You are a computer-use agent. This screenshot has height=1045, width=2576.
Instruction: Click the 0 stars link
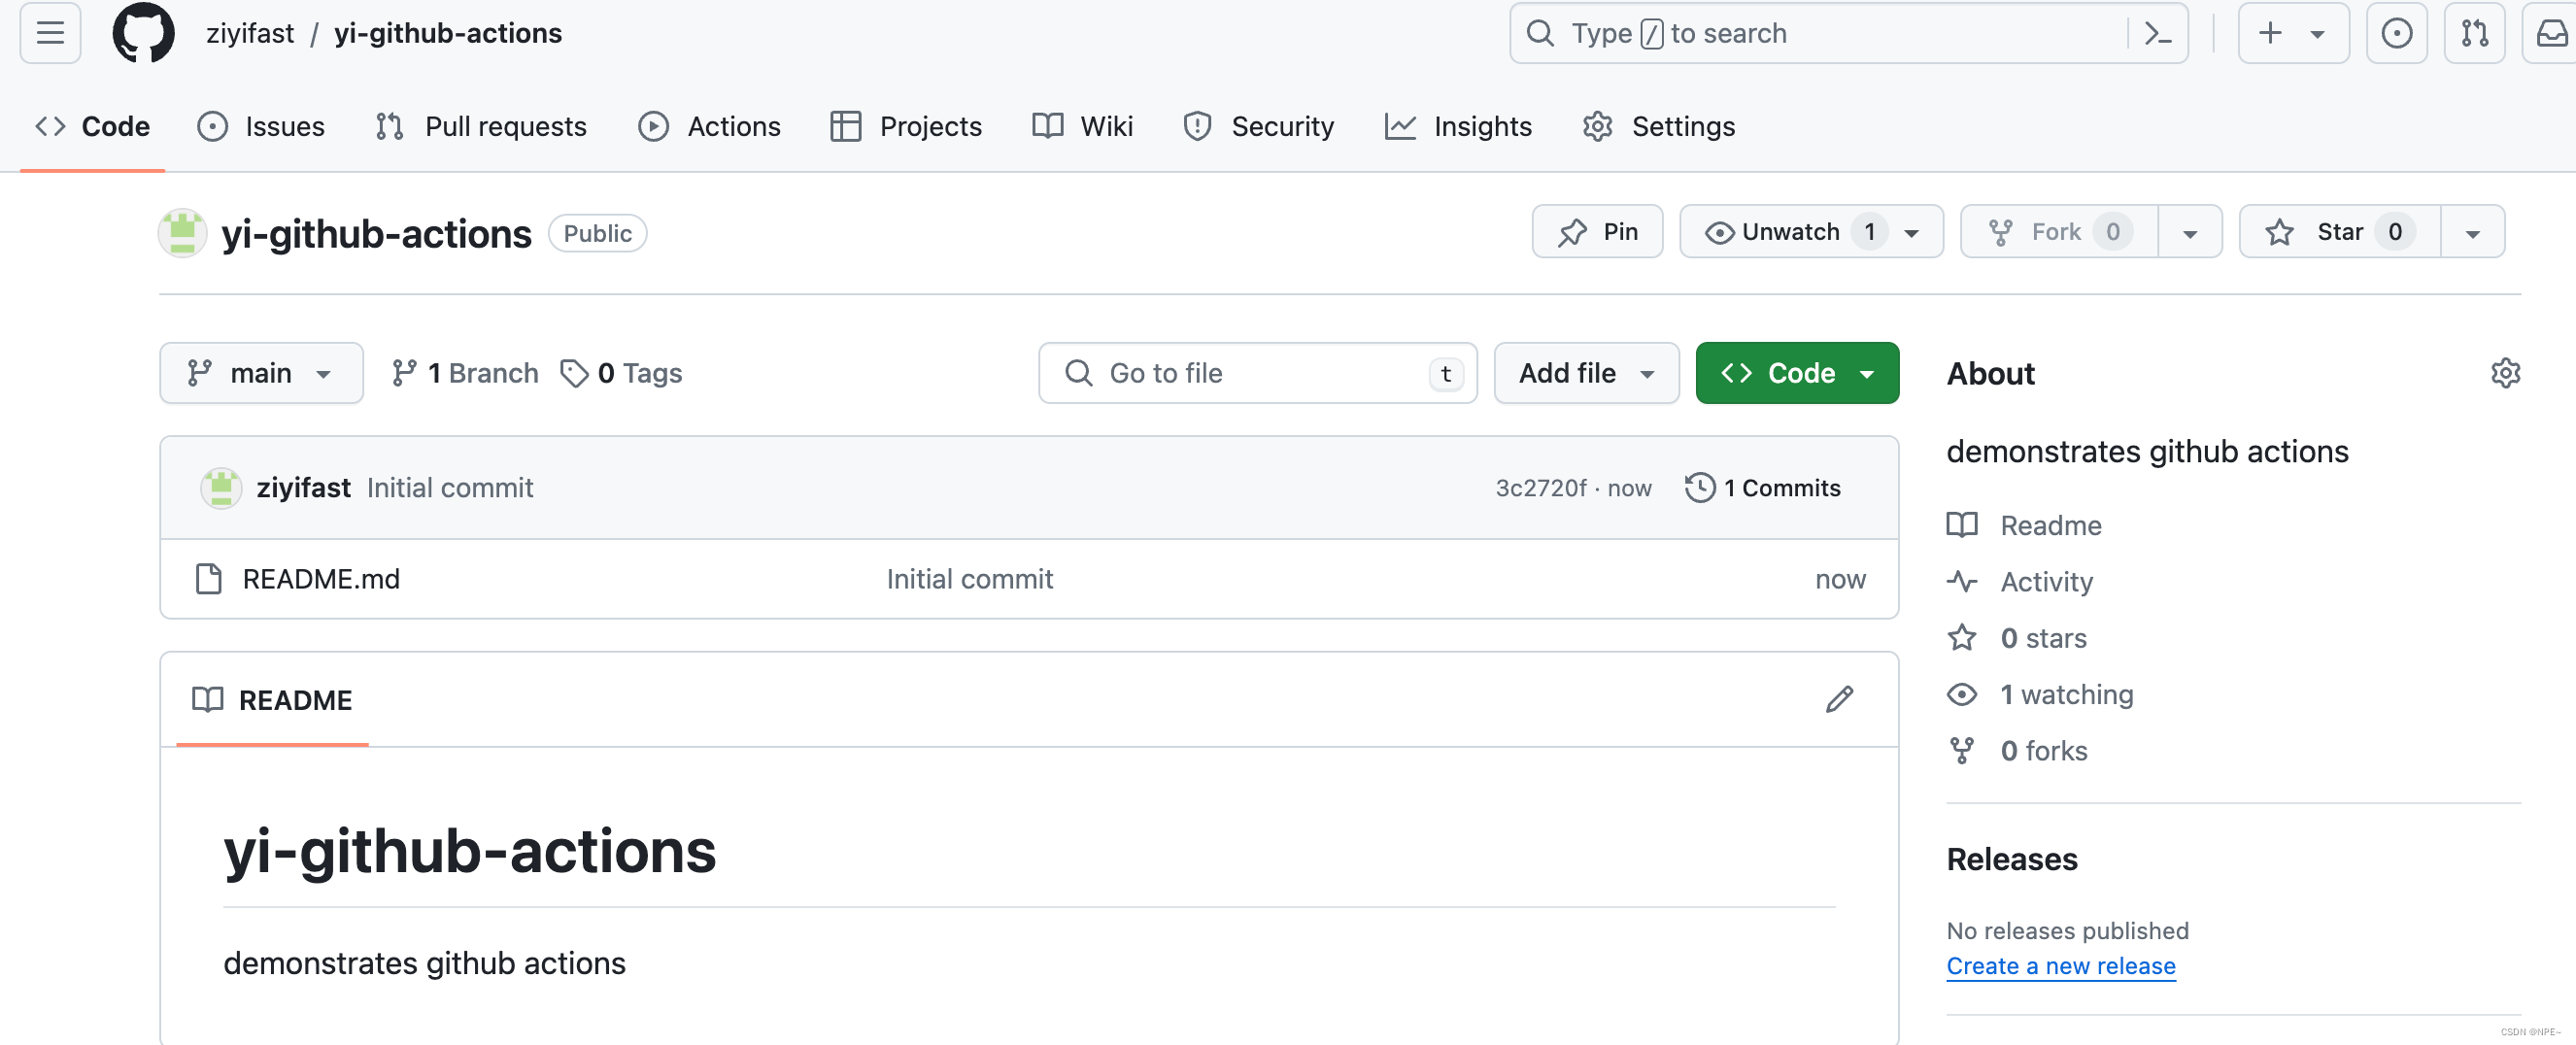pos(2043,637)
